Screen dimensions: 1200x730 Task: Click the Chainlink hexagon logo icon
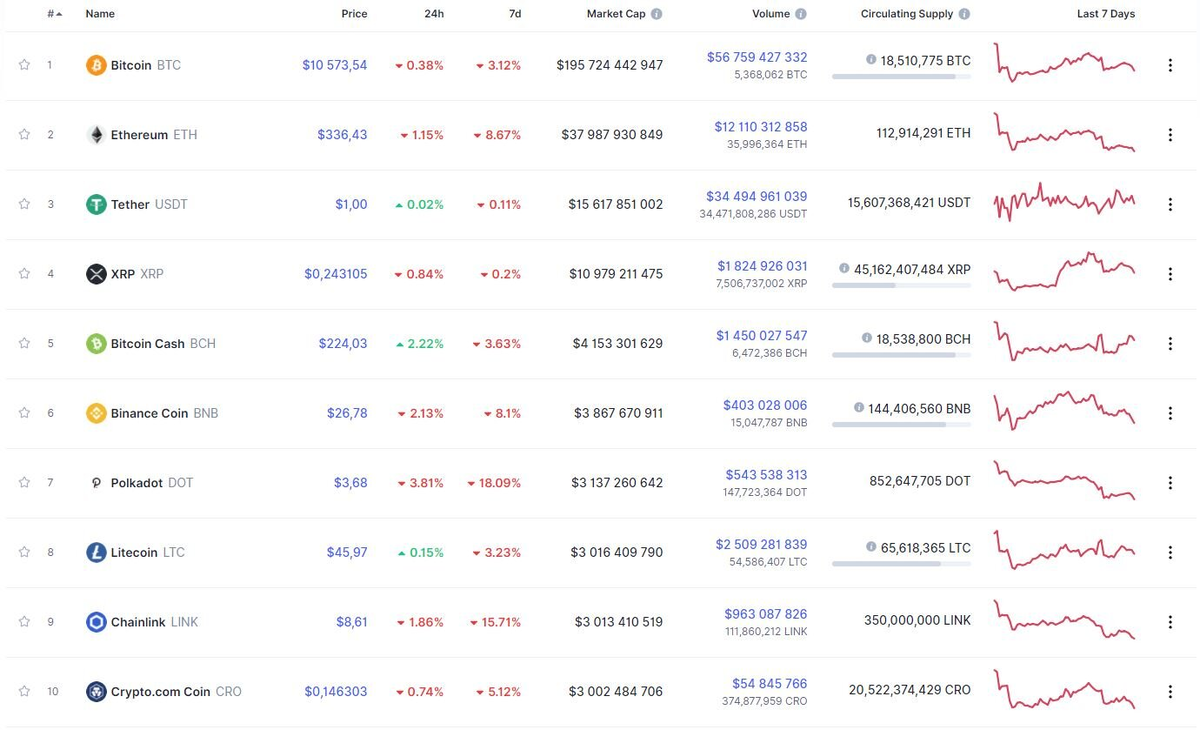(x=96, y=622)
